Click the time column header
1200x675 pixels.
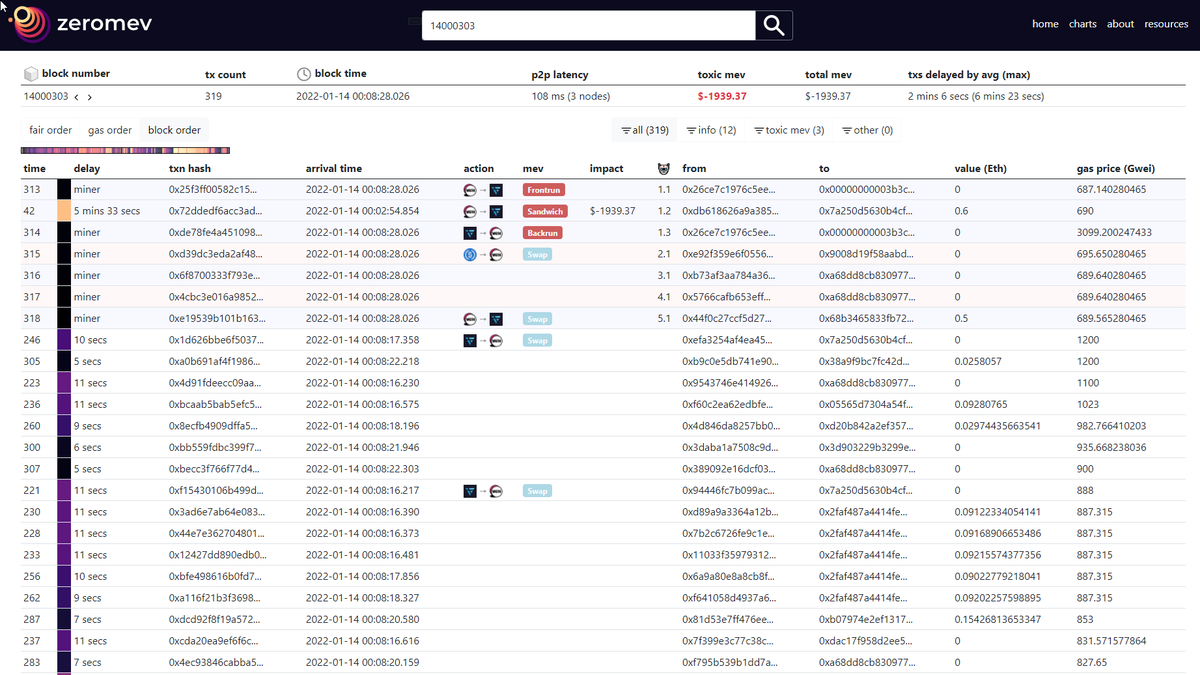click(x=34, y=169)
